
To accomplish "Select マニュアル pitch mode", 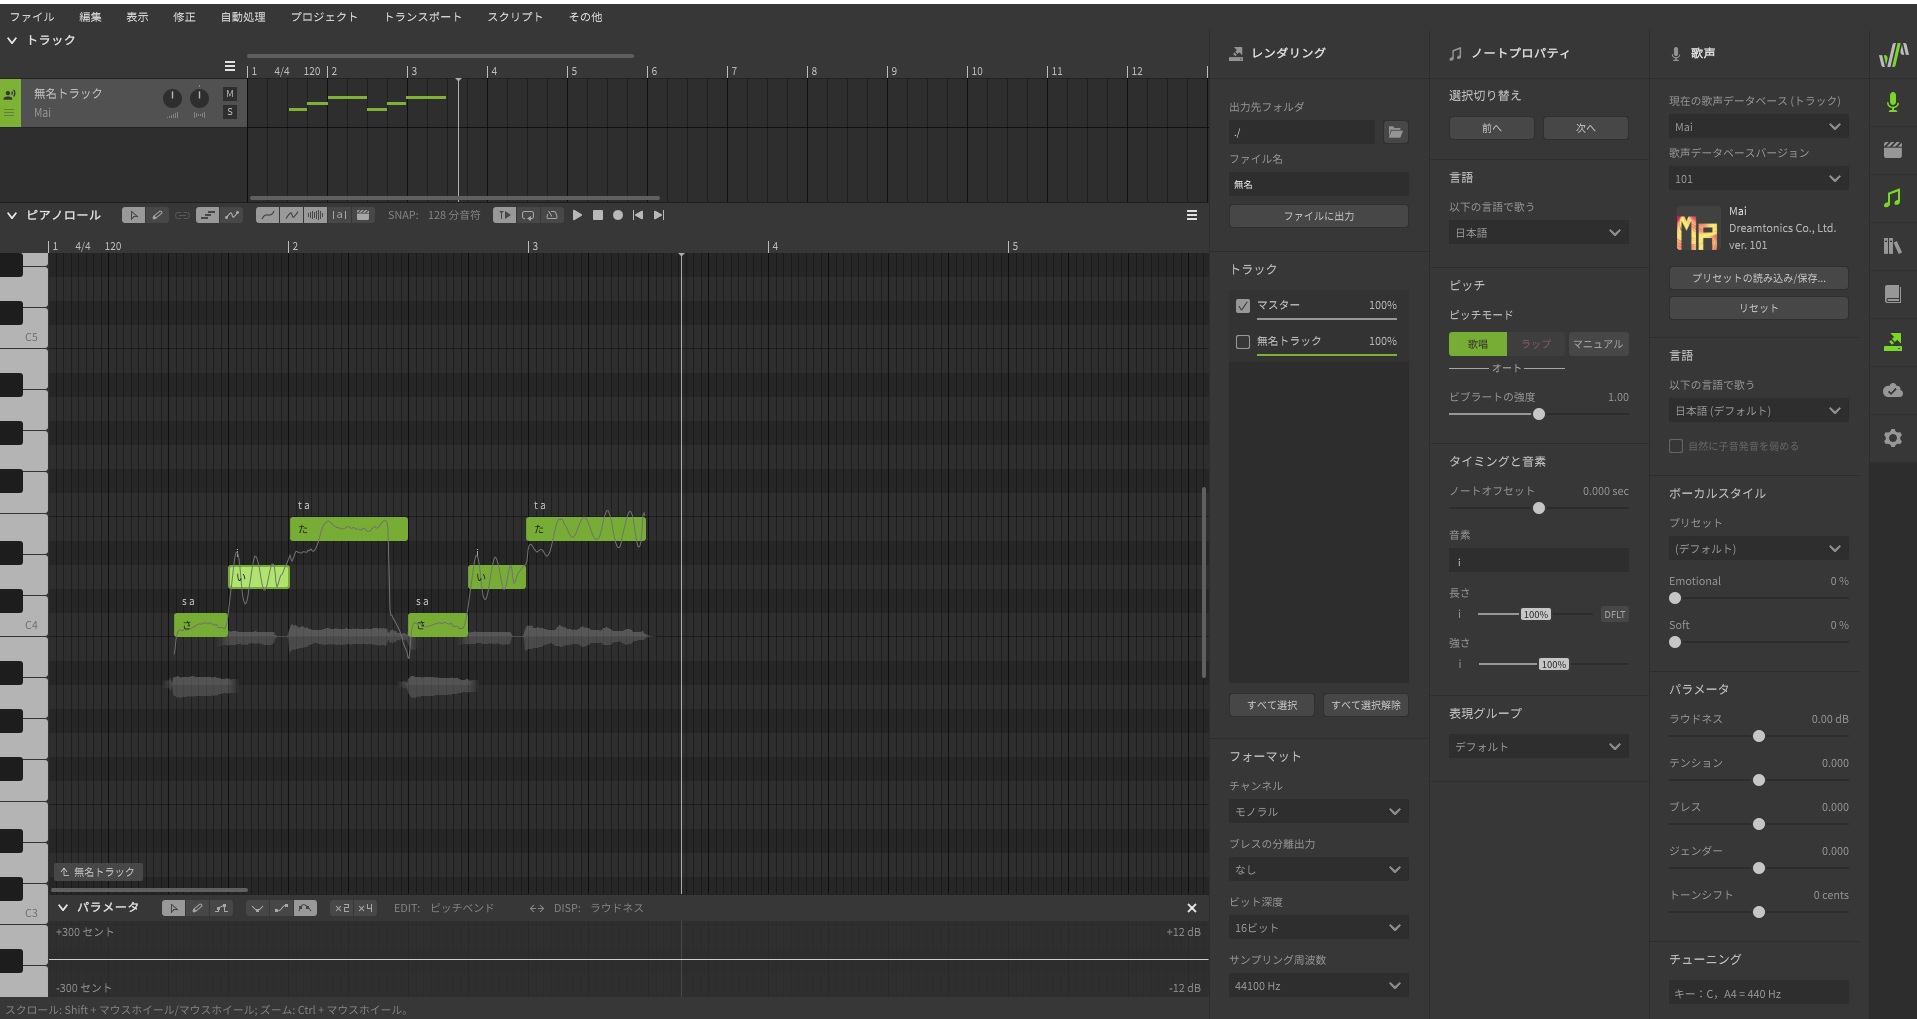I will pyautogui.click(x=1598, y=344).
